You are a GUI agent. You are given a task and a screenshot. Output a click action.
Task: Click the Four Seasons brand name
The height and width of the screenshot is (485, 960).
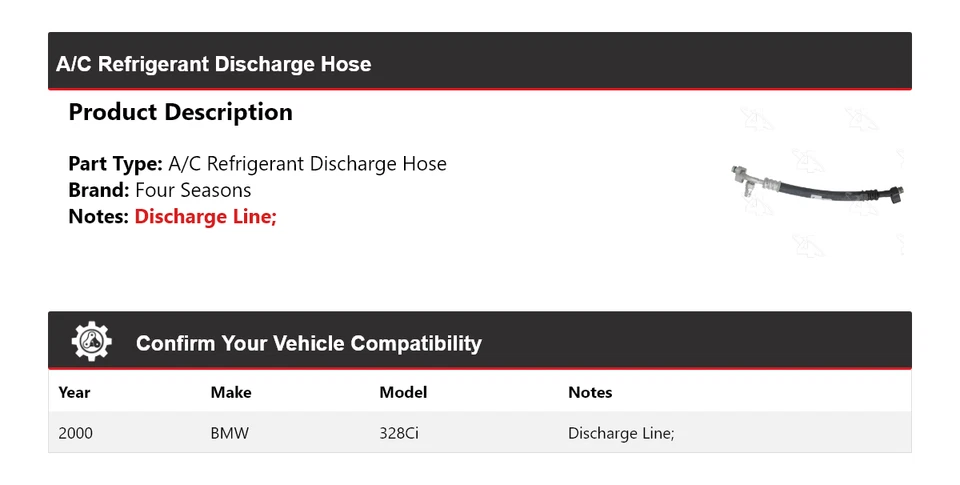tap(193, 190)
